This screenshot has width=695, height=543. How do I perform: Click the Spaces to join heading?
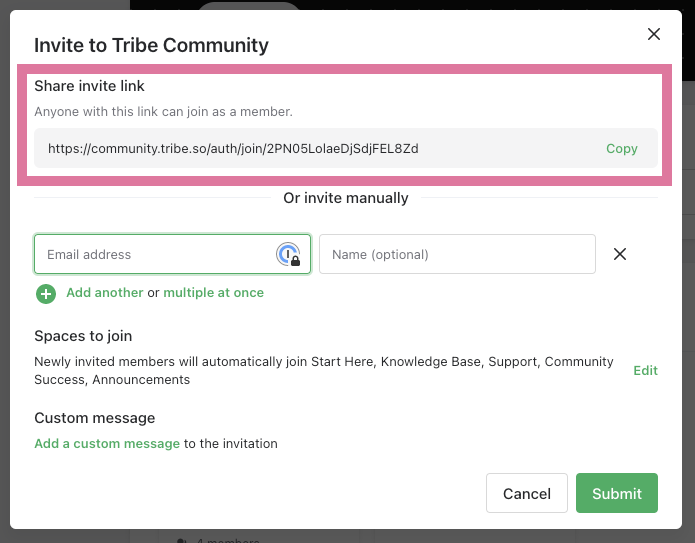coord(83,336)
